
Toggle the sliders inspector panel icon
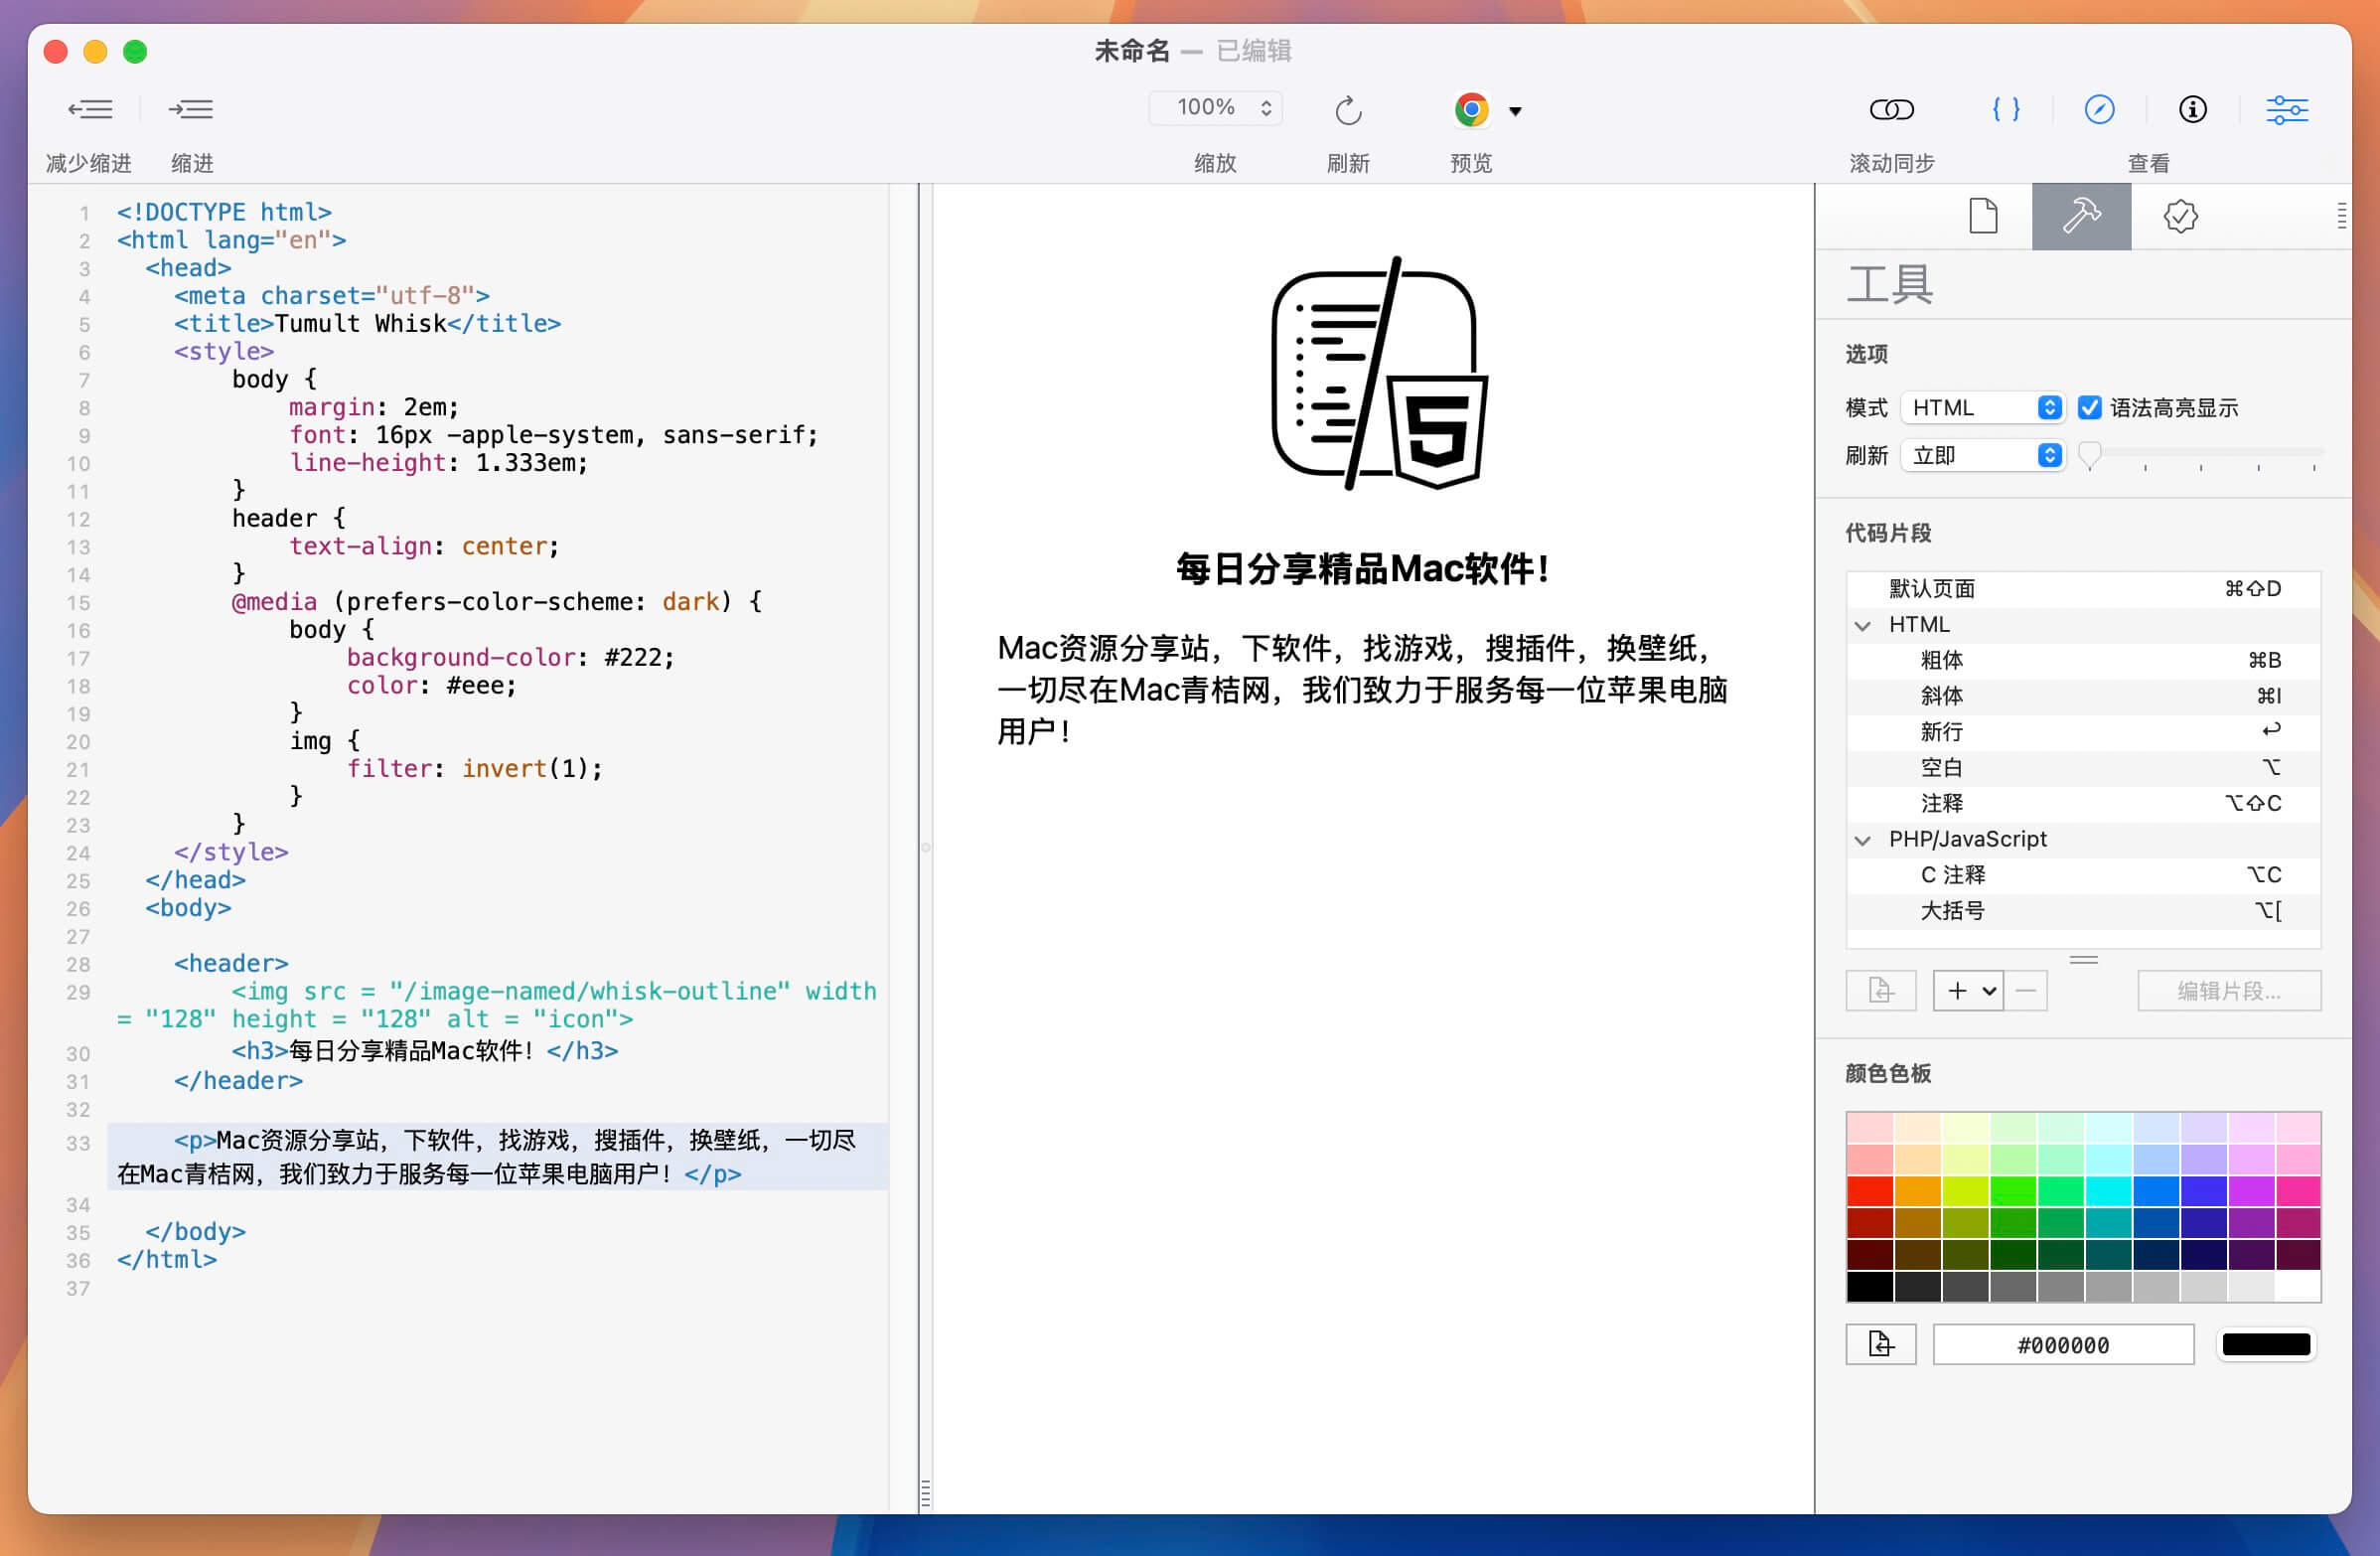2287,109
